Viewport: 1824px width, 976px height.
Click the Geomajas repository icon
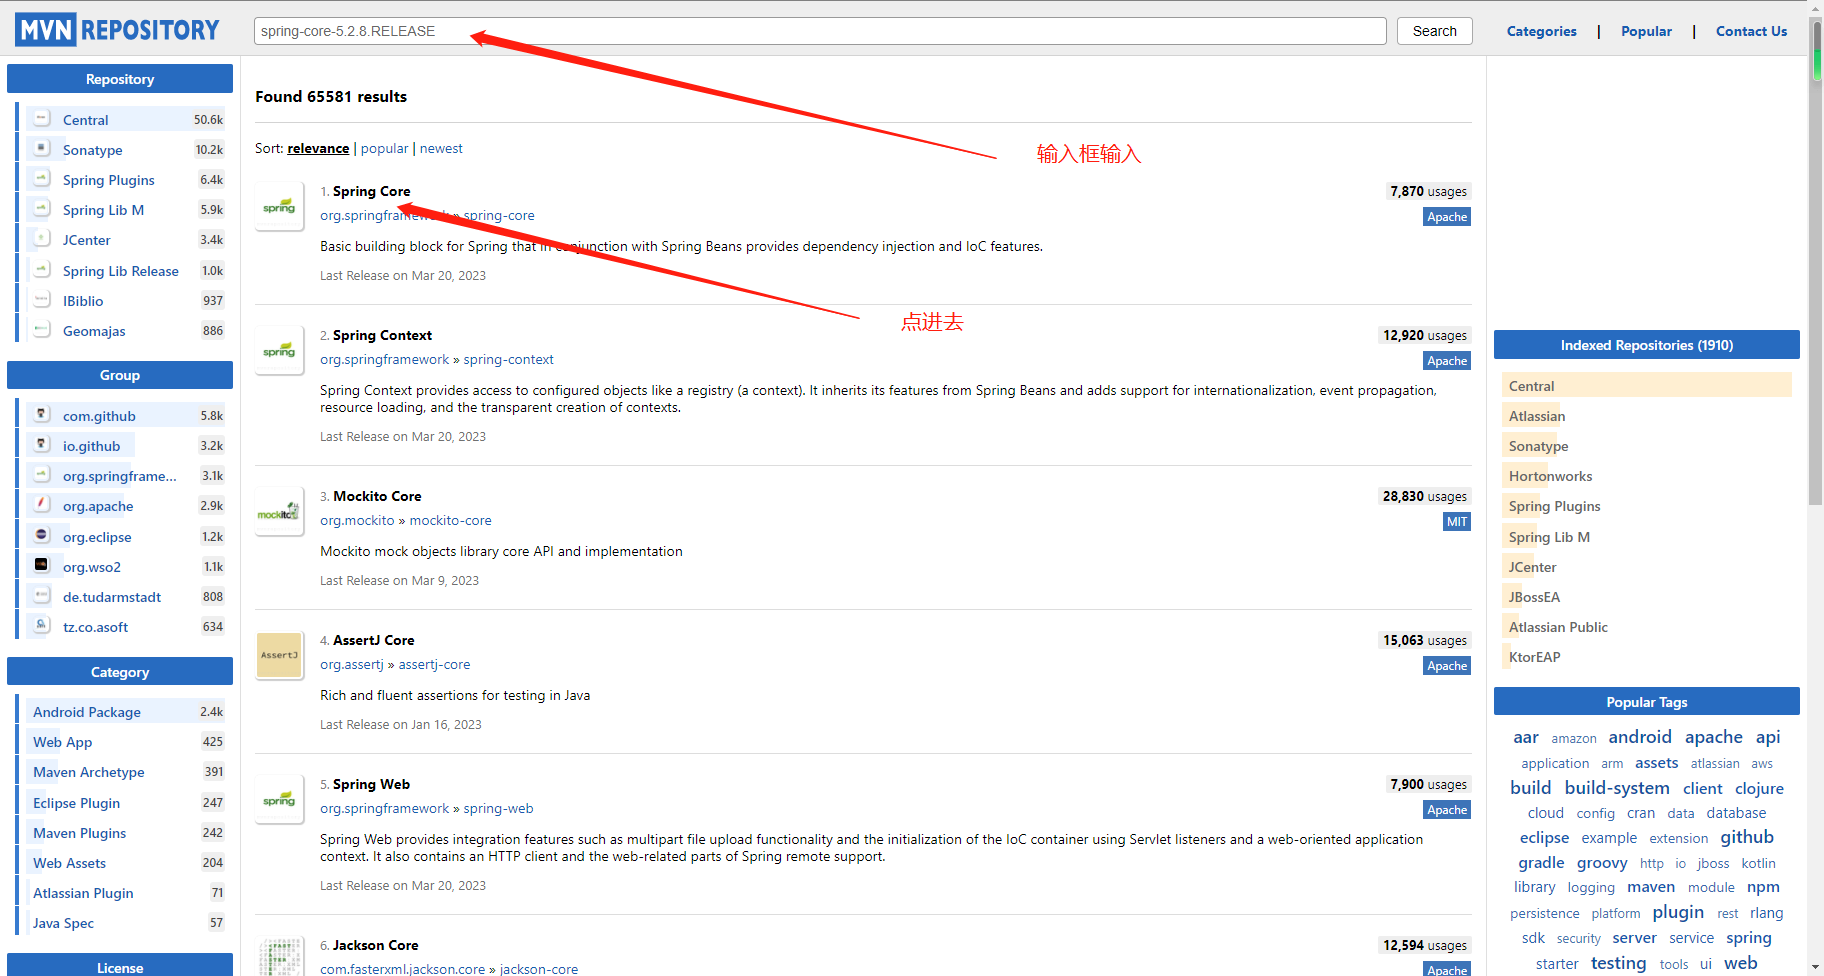click(x=42, y=330)
